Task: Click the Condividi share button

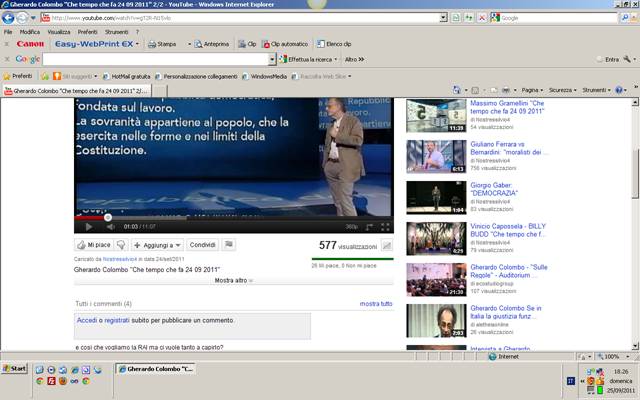Action: [202, 245]
